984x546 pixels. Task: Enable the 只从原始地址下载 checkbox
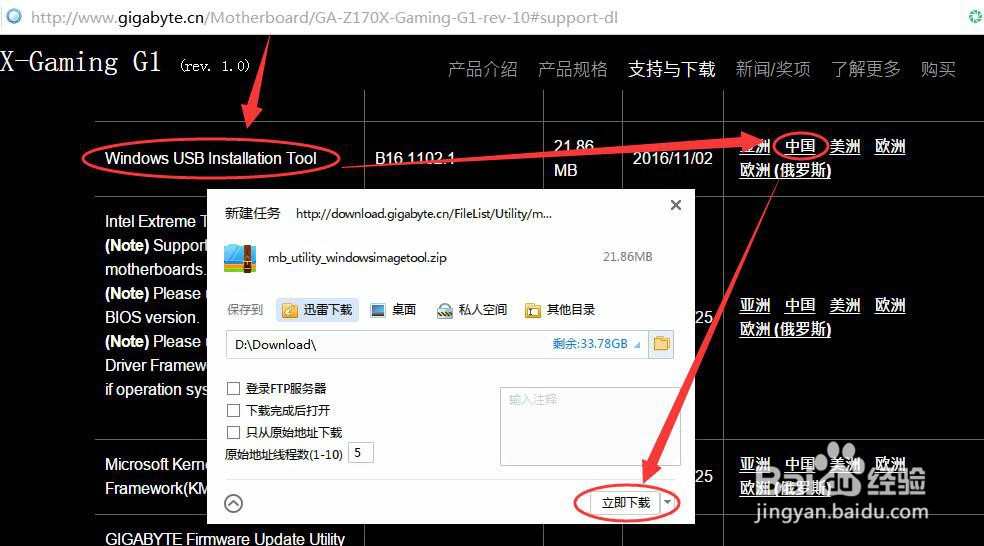[233, 432]
